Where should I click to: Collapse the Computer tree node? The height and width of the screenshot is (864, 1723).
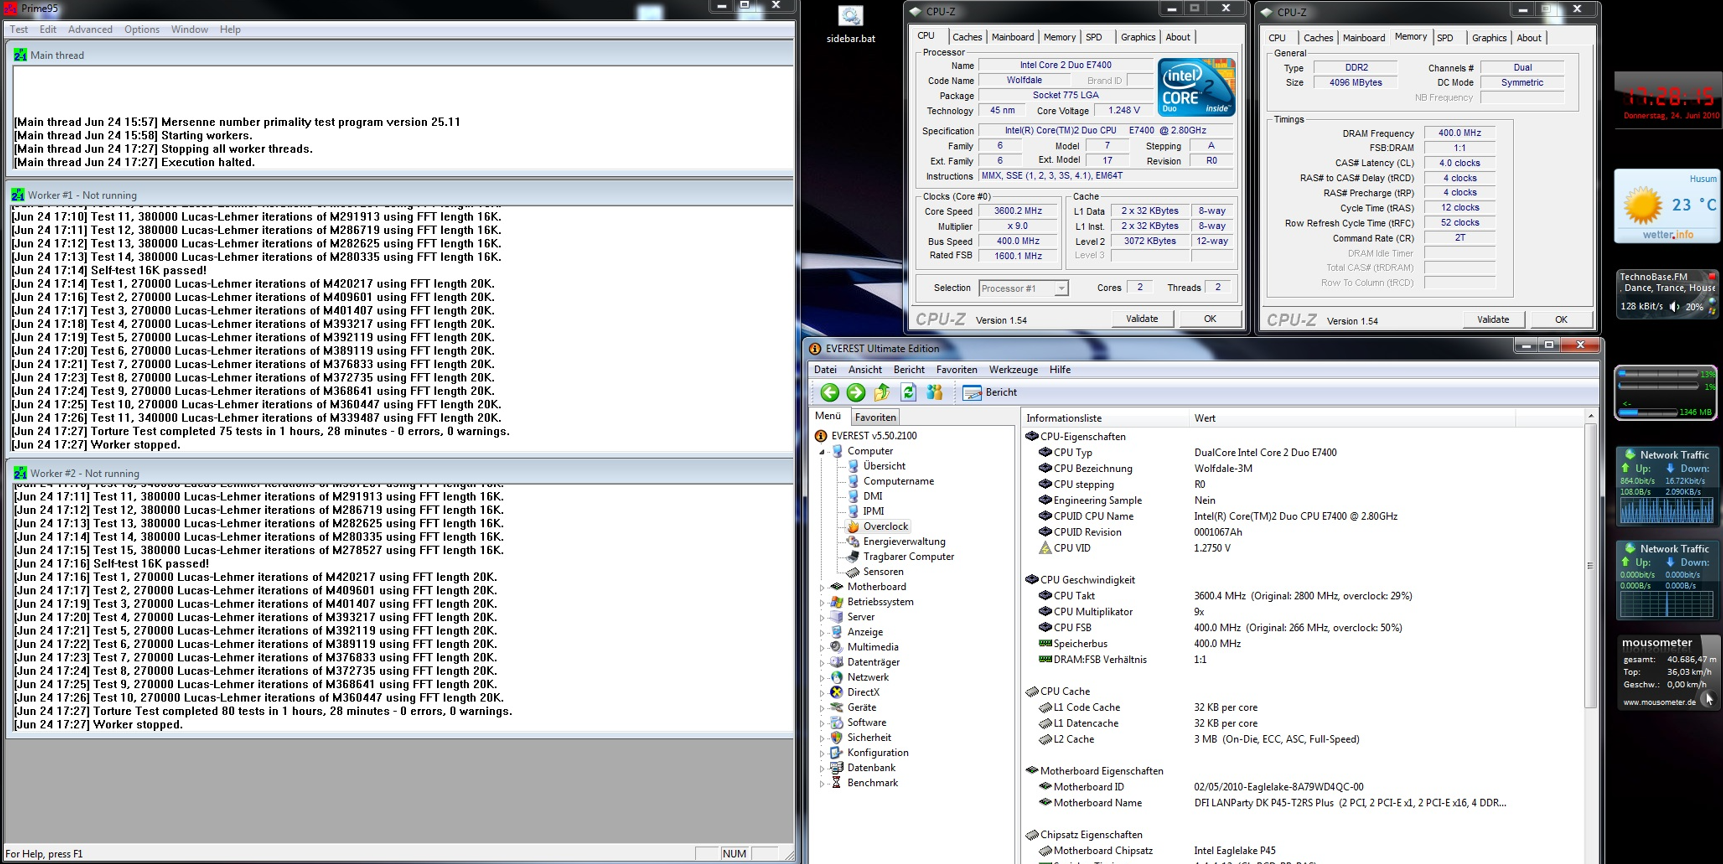tap(822, 451)
